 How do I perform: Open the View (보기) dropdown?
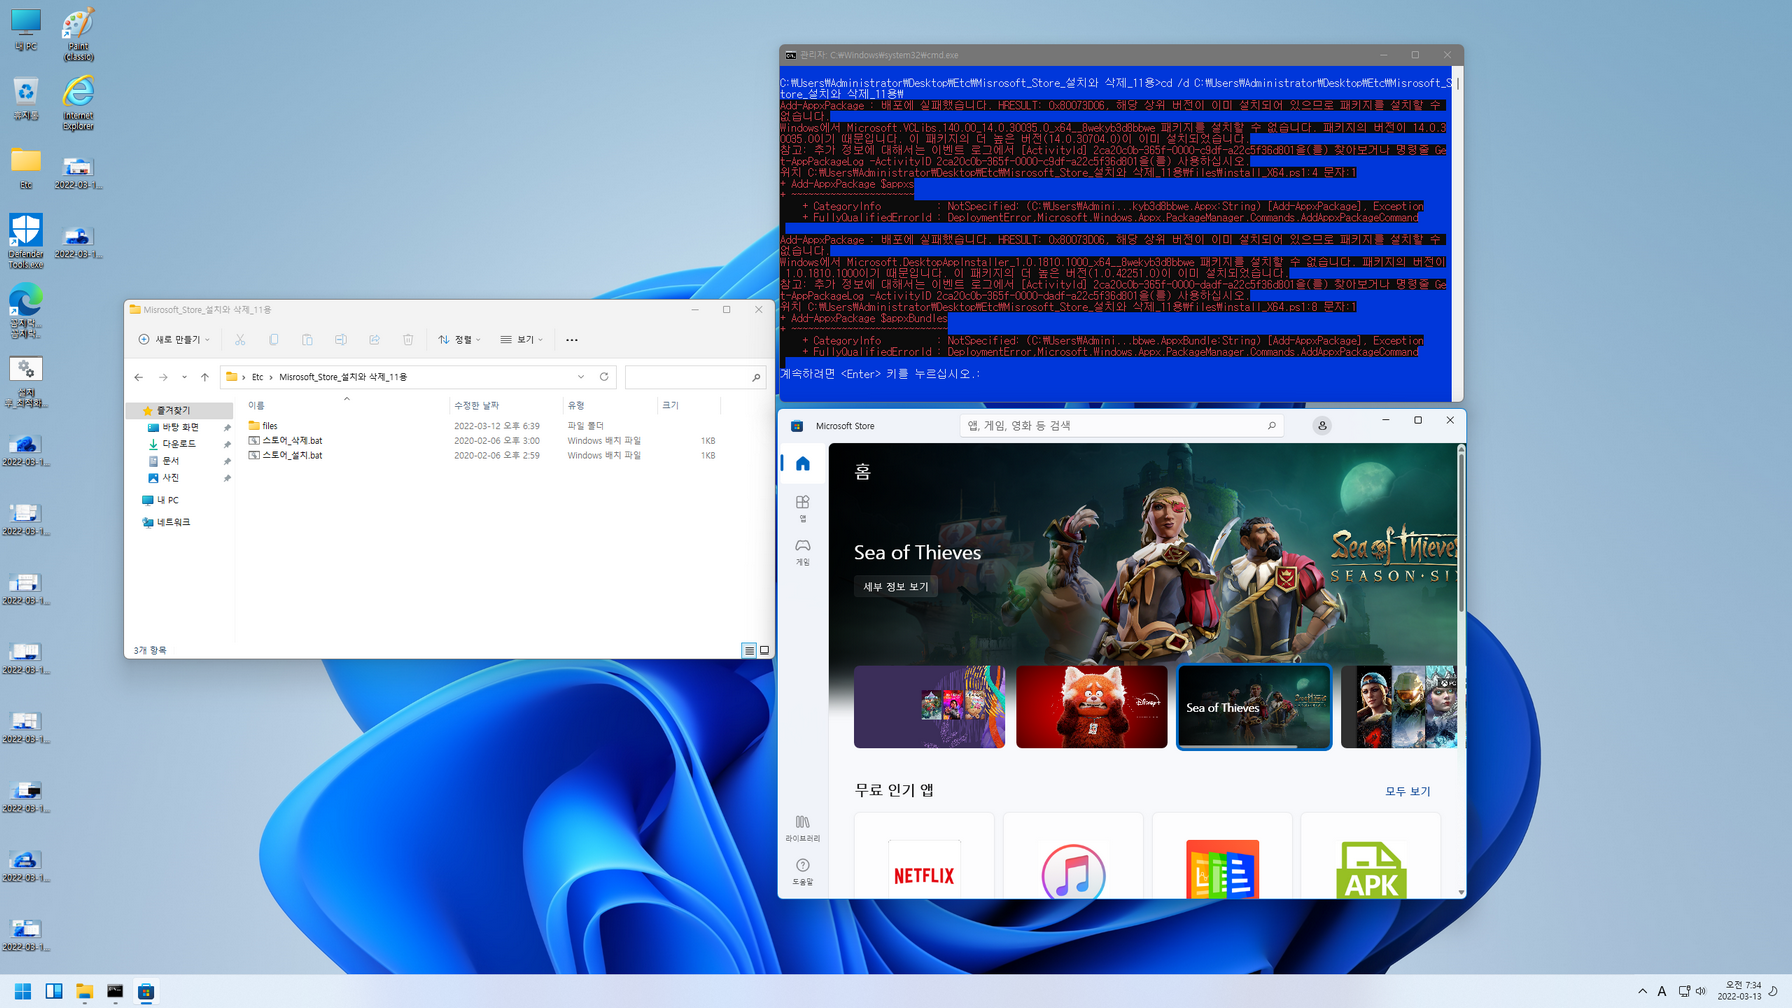pyautogui.click(x=522, y=340)
